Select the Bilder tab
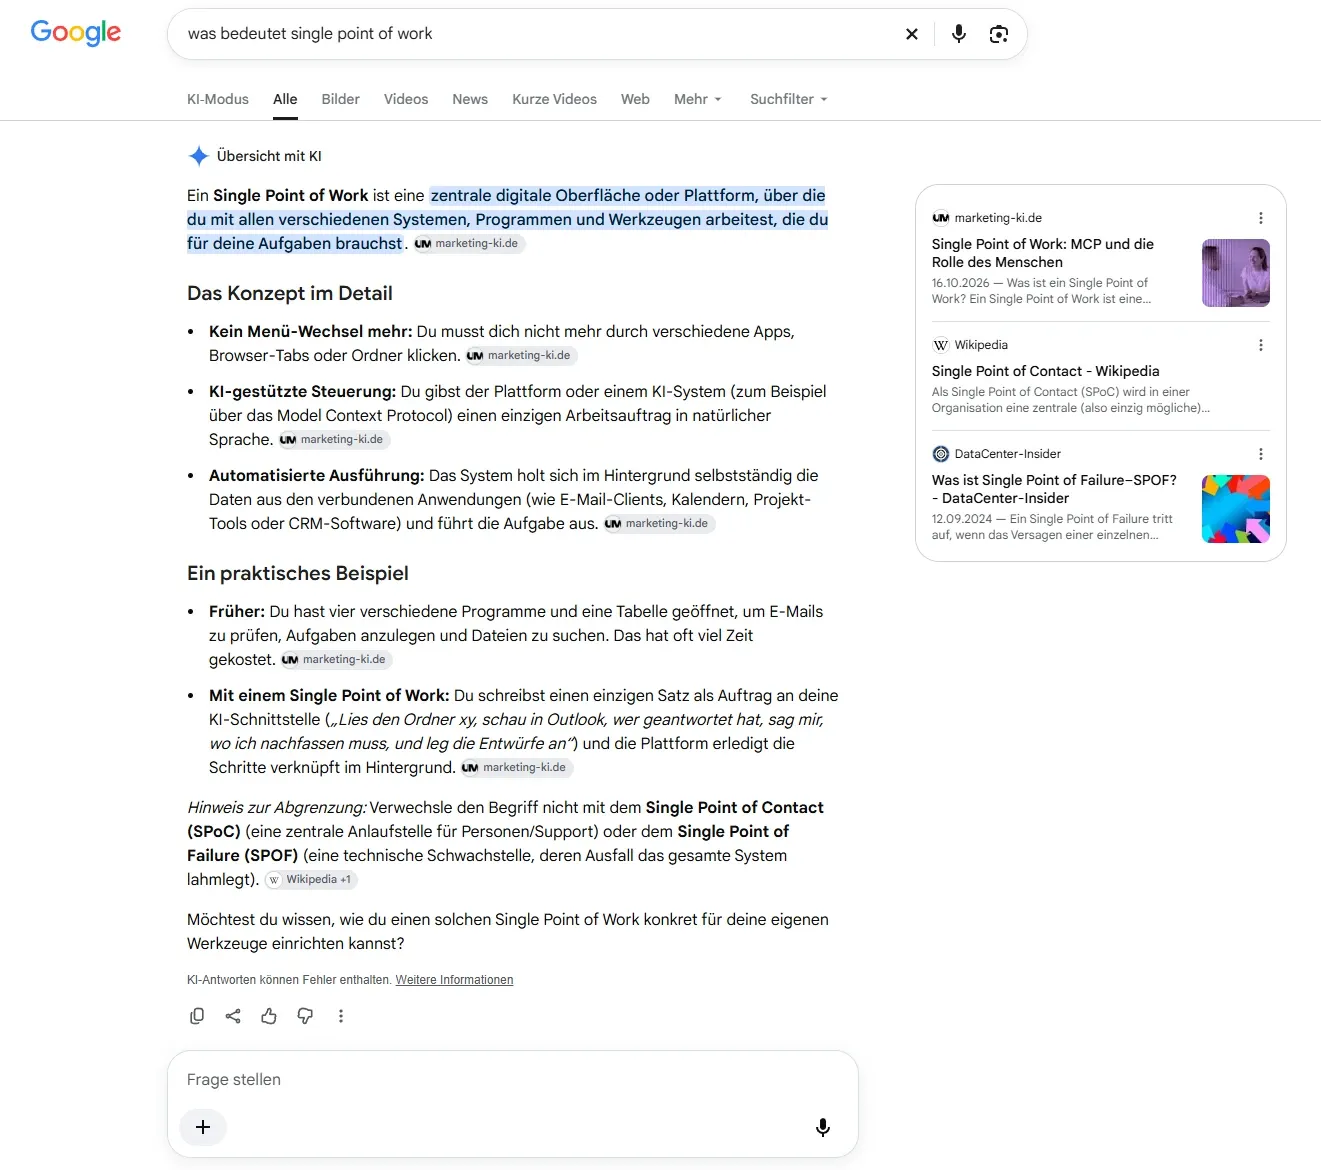 tap(341, 99)
